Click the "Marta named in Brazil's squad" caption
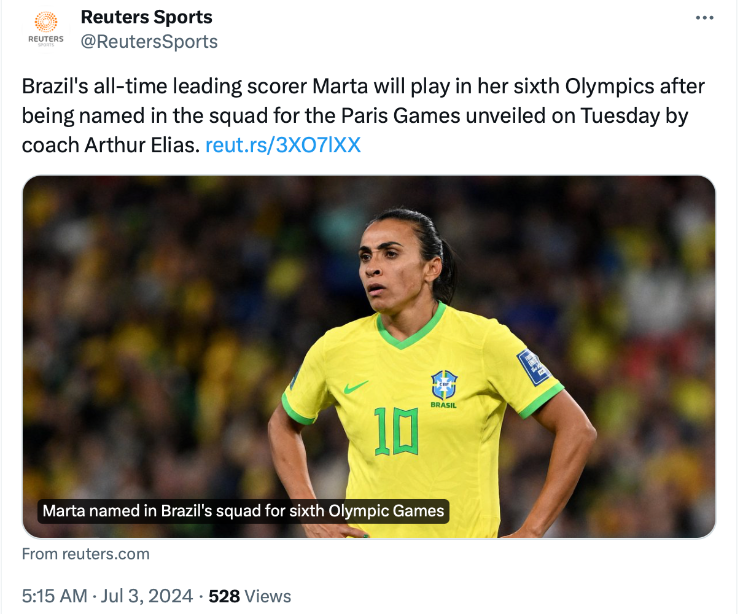743x614 pixels. pos(243,511)
